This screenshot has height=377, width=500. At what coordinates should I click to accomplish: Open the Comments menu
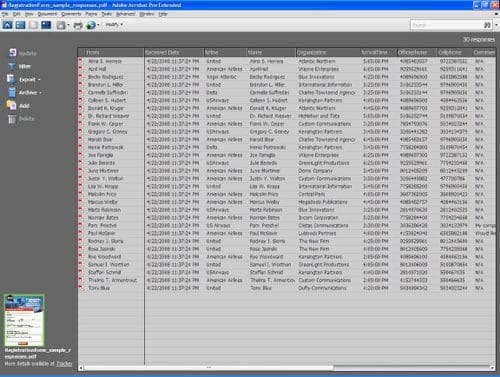(71, 14)
